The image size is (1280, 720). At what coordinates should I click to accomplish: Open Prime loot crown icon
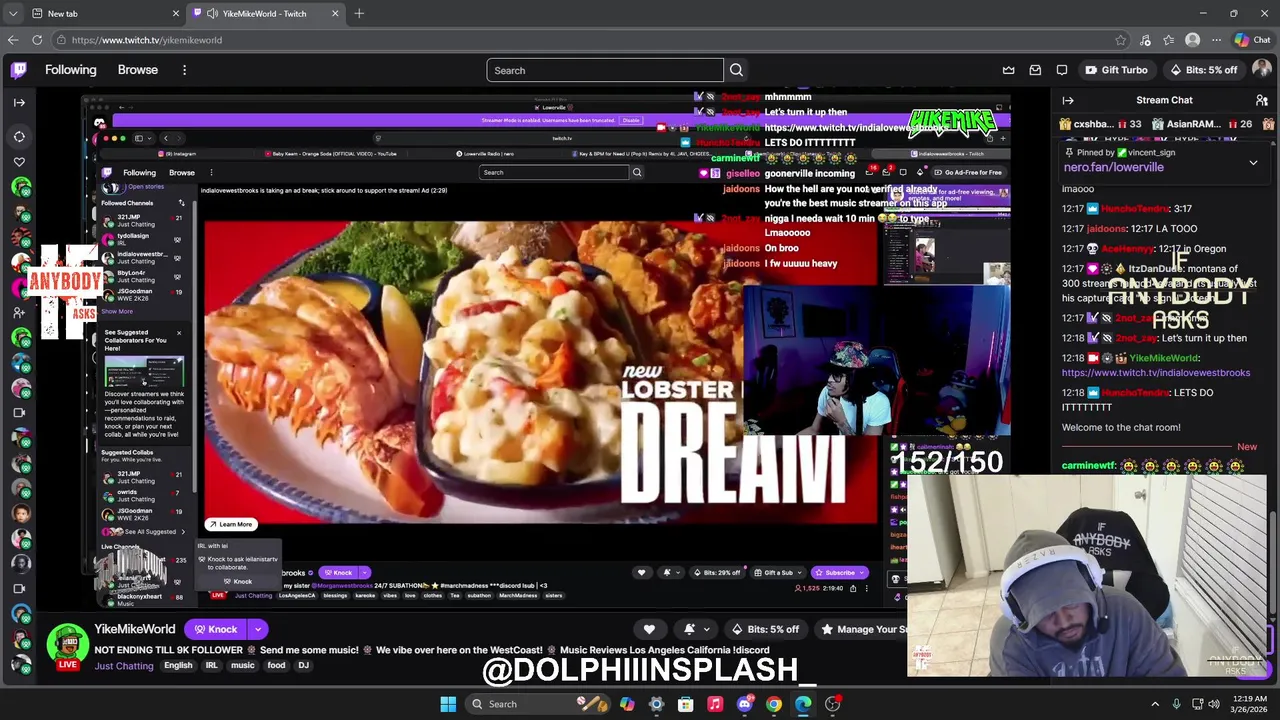(x=1008, y=70)
